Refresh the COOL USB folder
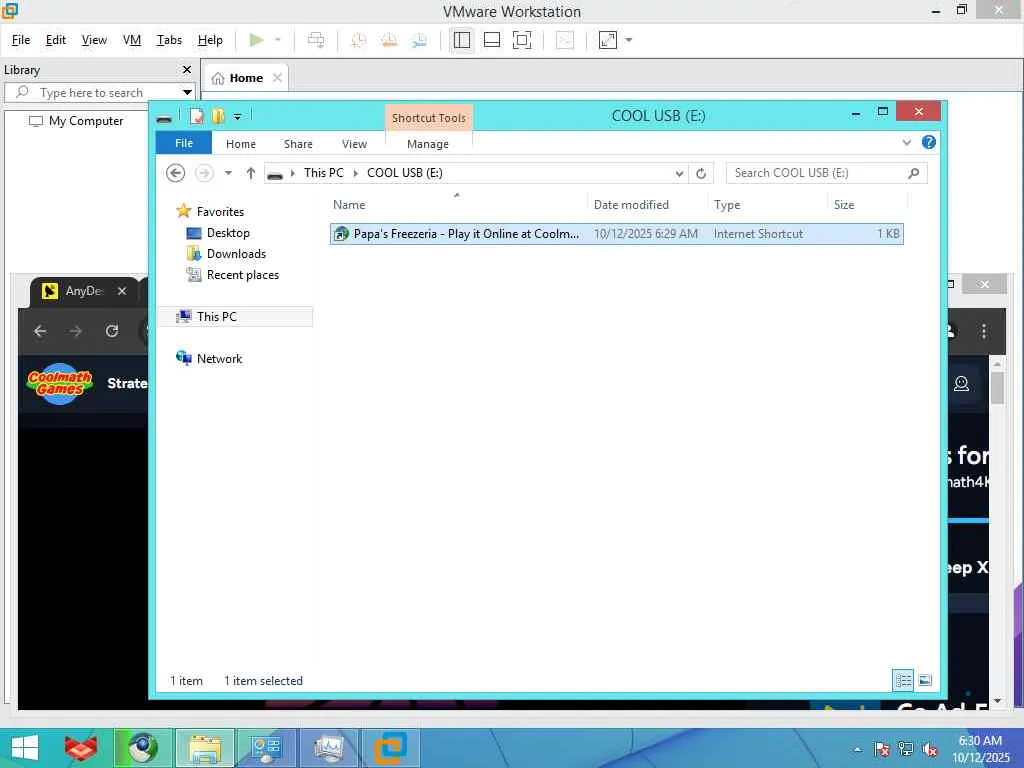Image resolution: width=1024 pixels, height=768 pixels. (701, 173)
